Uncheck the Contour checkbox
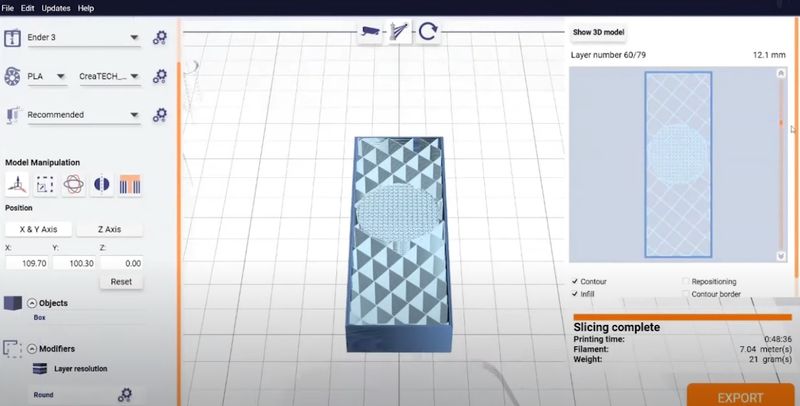The height and width of the screenshot is (406, 800). pos(575,281)
